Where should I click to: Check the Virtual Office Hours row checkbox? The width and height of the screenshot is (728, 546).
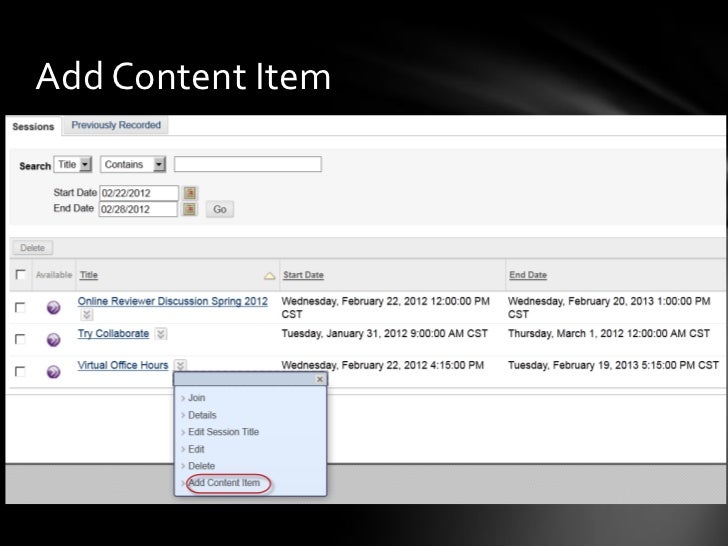pos(20,371)
